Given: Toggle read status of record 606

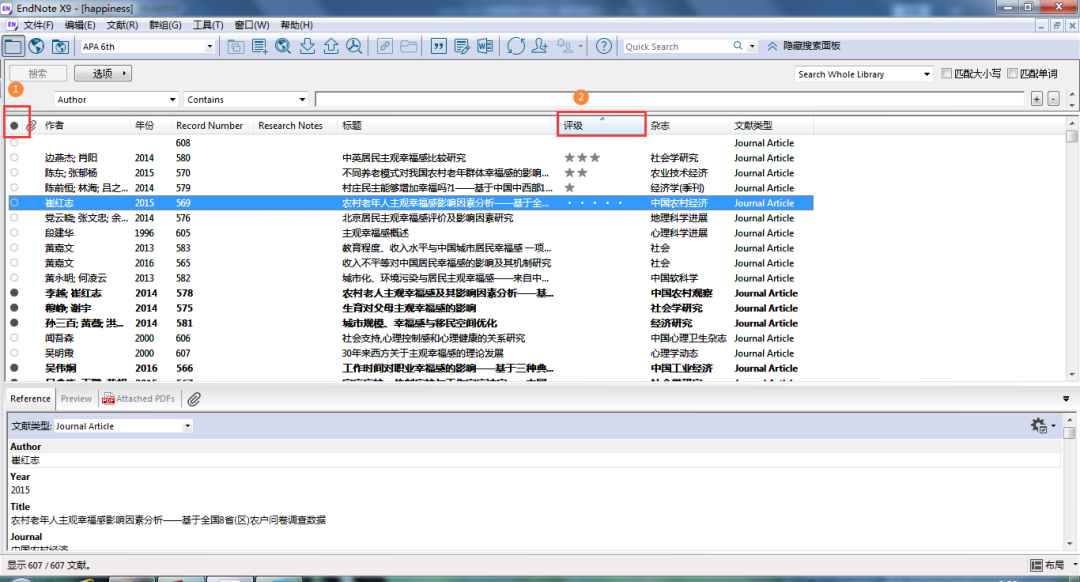Looking at the screenshot, I should [x=14, y=338].
